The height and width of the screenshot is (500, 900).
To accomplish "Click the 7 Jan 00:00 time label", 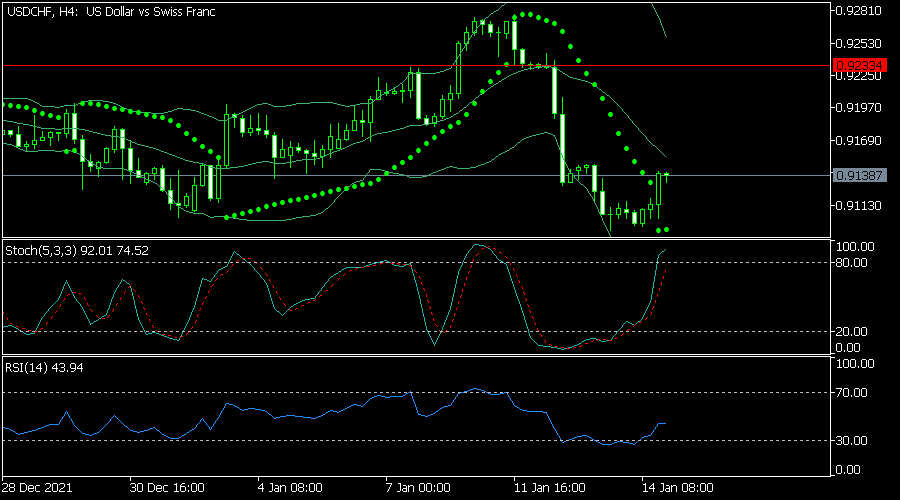I will [x=418, y=488].
